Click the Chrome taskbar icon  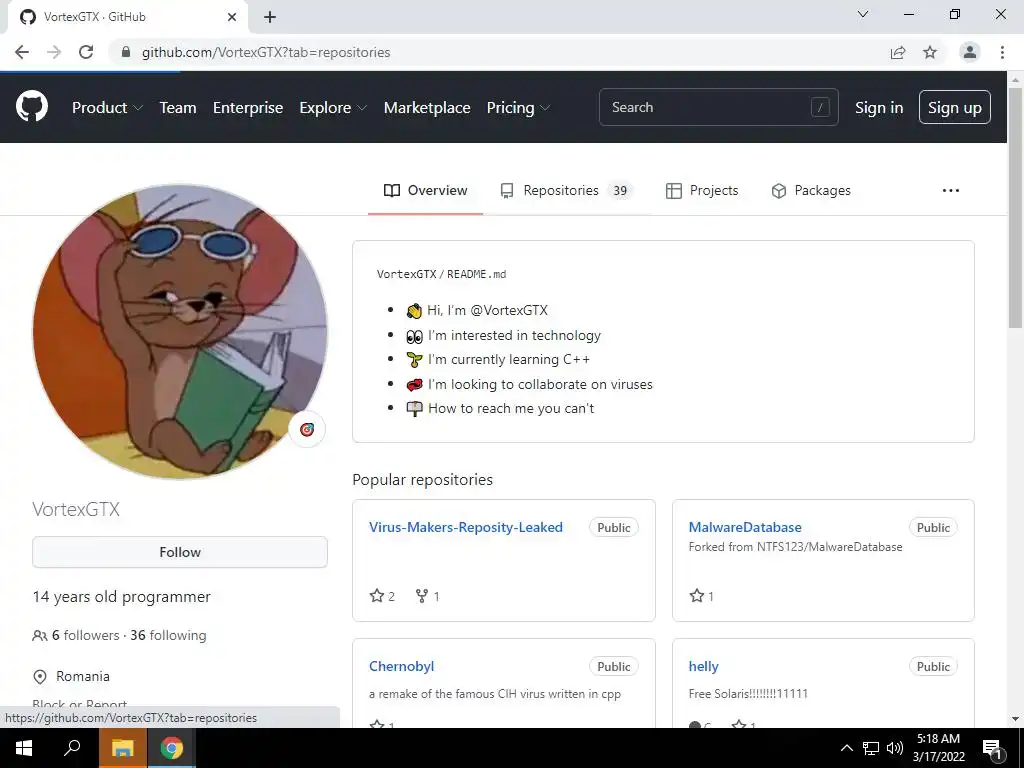[172, 748]
